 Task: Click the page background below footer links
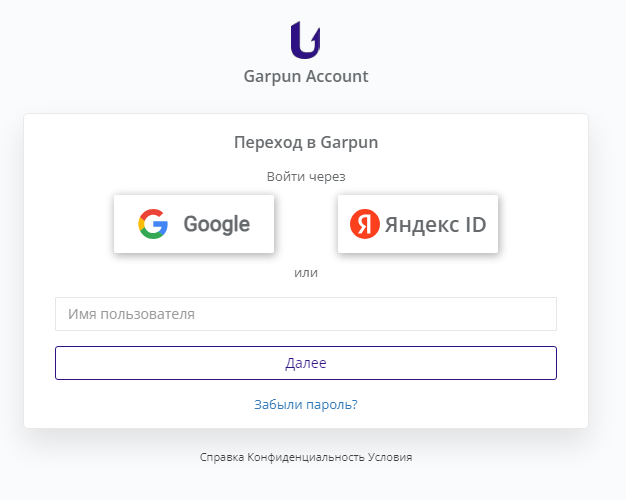[x=306, y=485]
